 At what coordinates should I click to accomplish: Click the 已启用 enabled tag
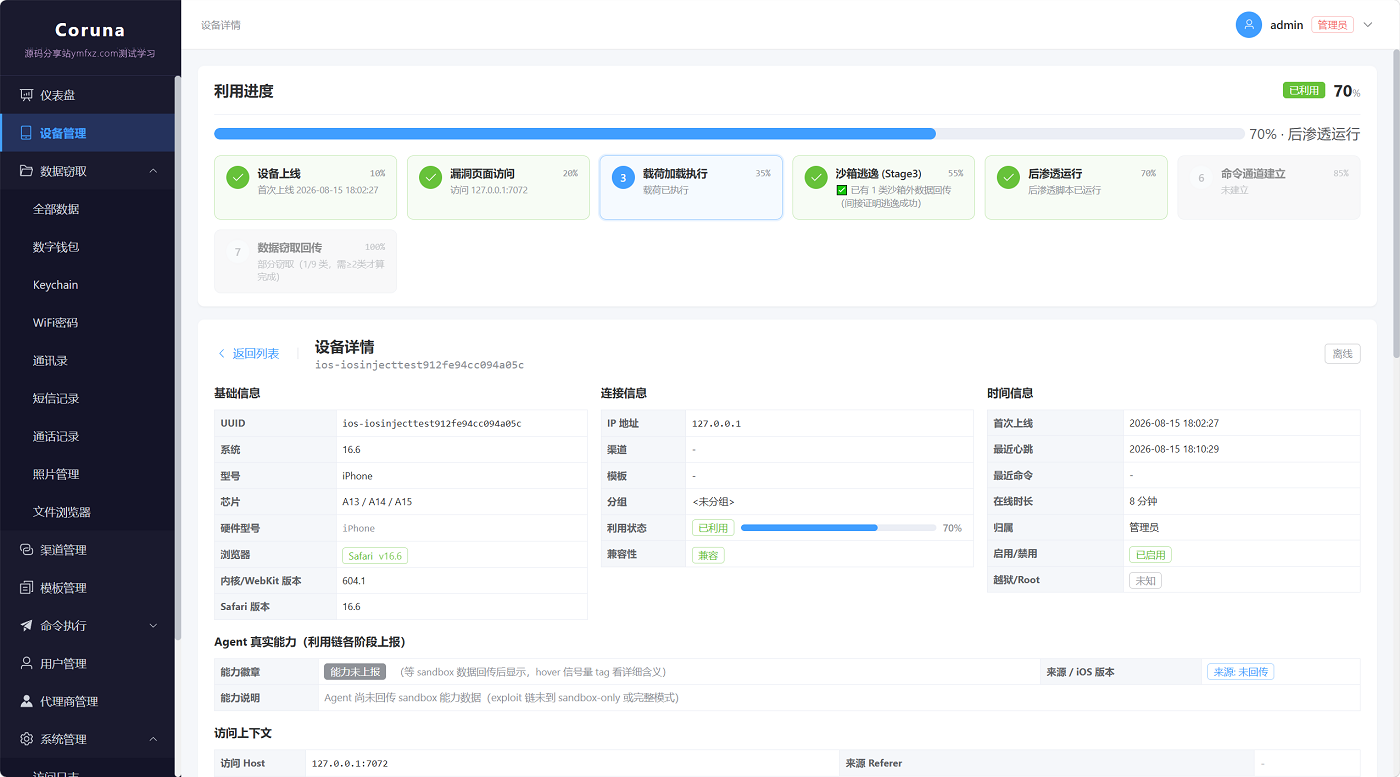(1150, 555)
